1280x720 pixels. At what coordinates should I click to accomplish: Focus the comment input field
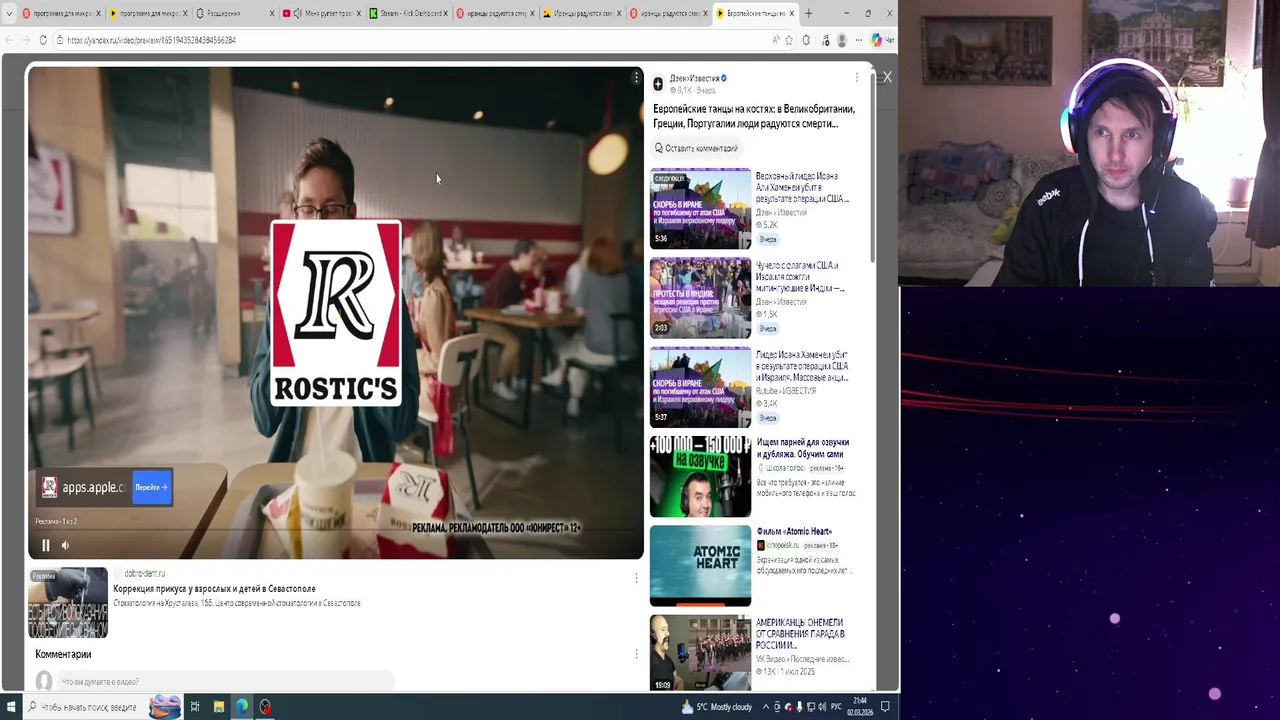pyautogui.click(x=225, y=681)
